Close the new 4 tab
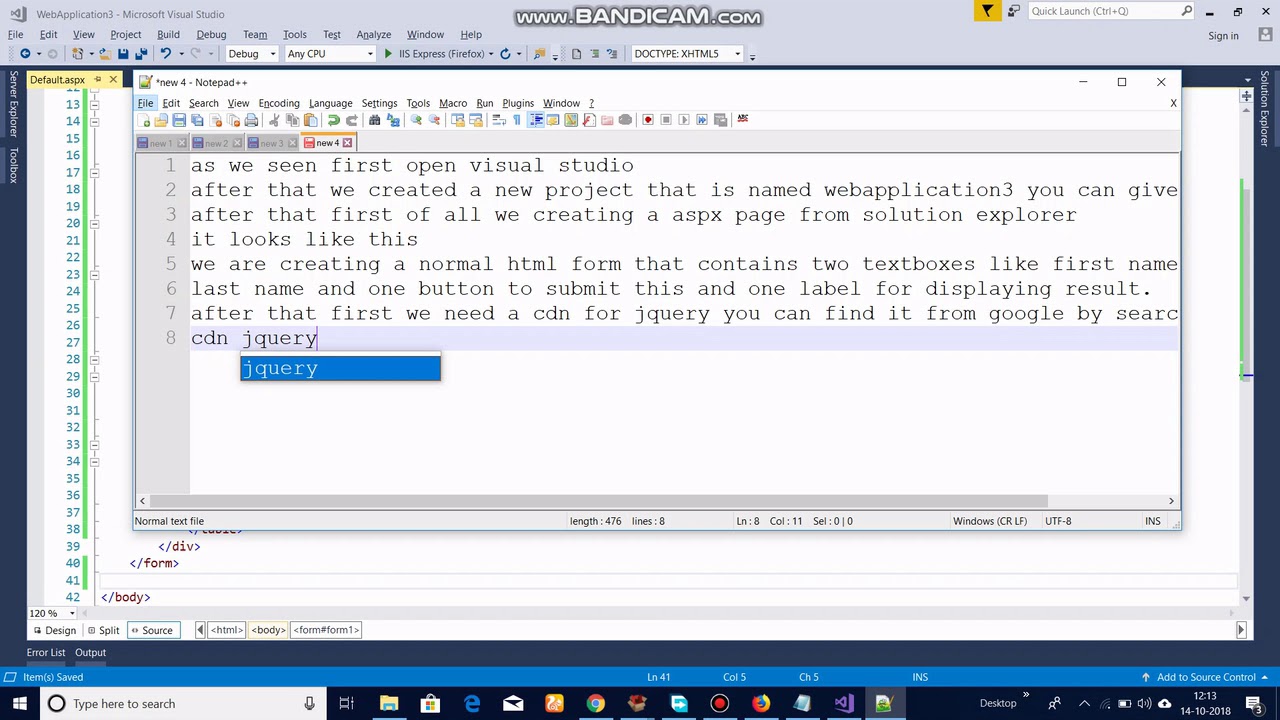The height and width of the screenshot is (720, 1280). pos(347,143)
